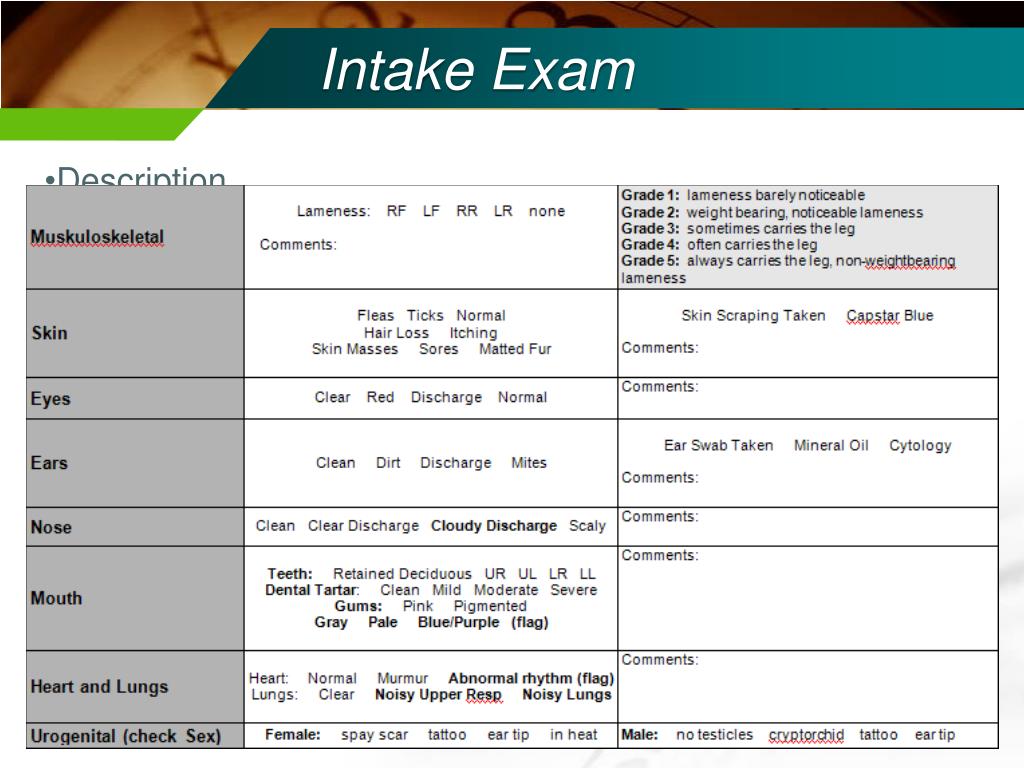Click 'Retained Deciduous' teeth option
Viewport: 1024px width, 768px height.
point(402,573)
